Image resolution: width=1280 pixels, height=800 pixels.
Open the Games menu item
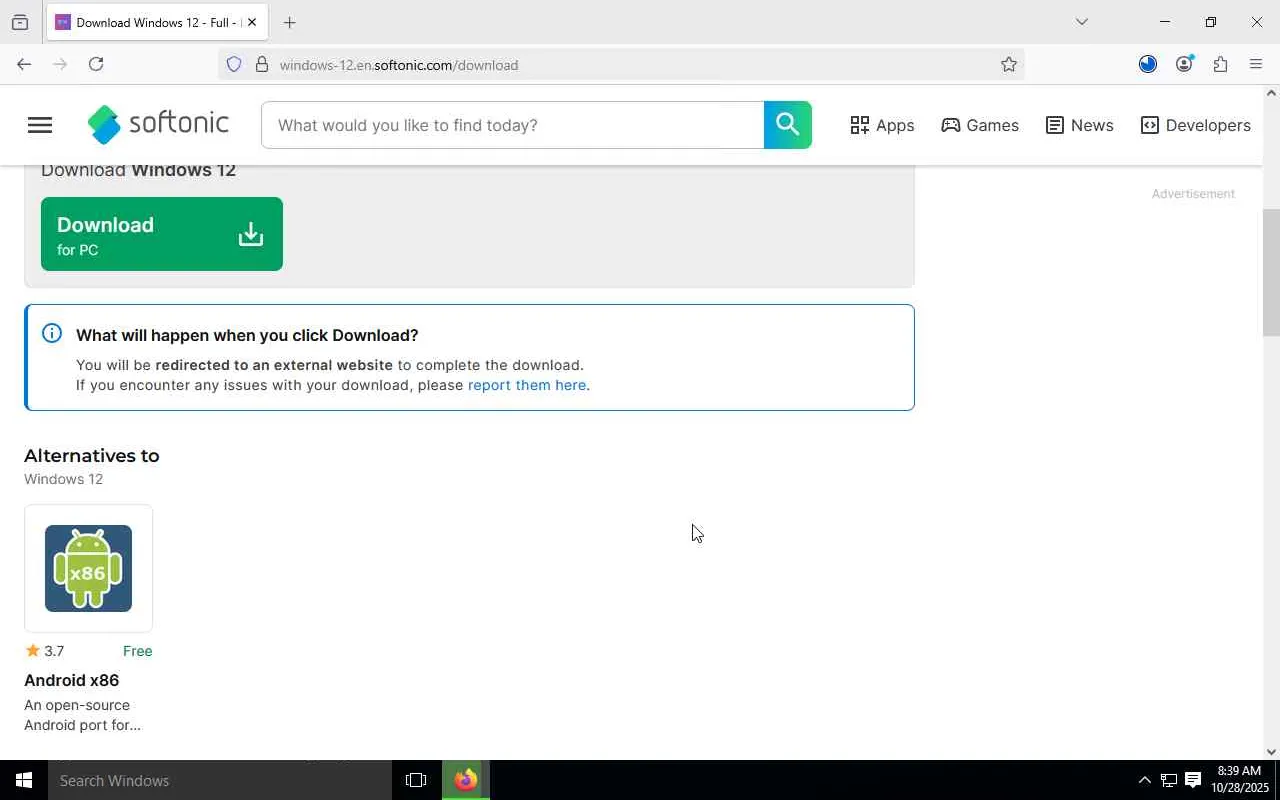(x=980, y=125)
